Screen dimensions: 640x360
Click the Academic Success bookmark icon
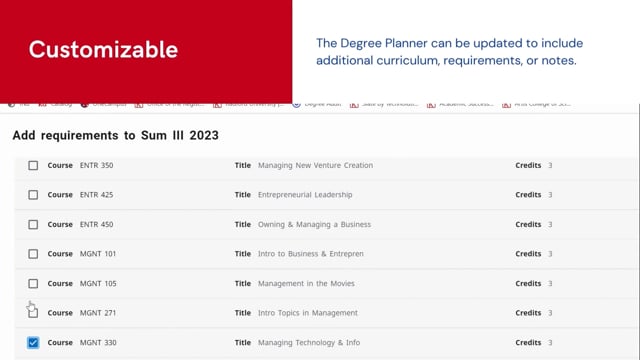point(431,105)
